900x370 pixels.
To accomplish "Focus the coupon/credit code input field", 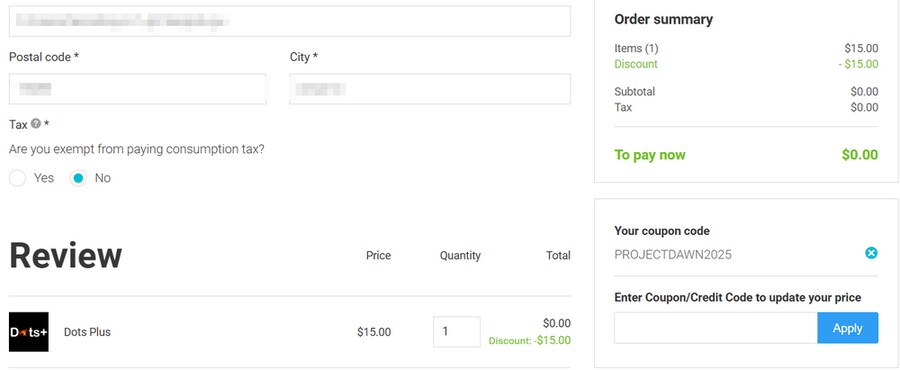I will (x=716, y=328).
